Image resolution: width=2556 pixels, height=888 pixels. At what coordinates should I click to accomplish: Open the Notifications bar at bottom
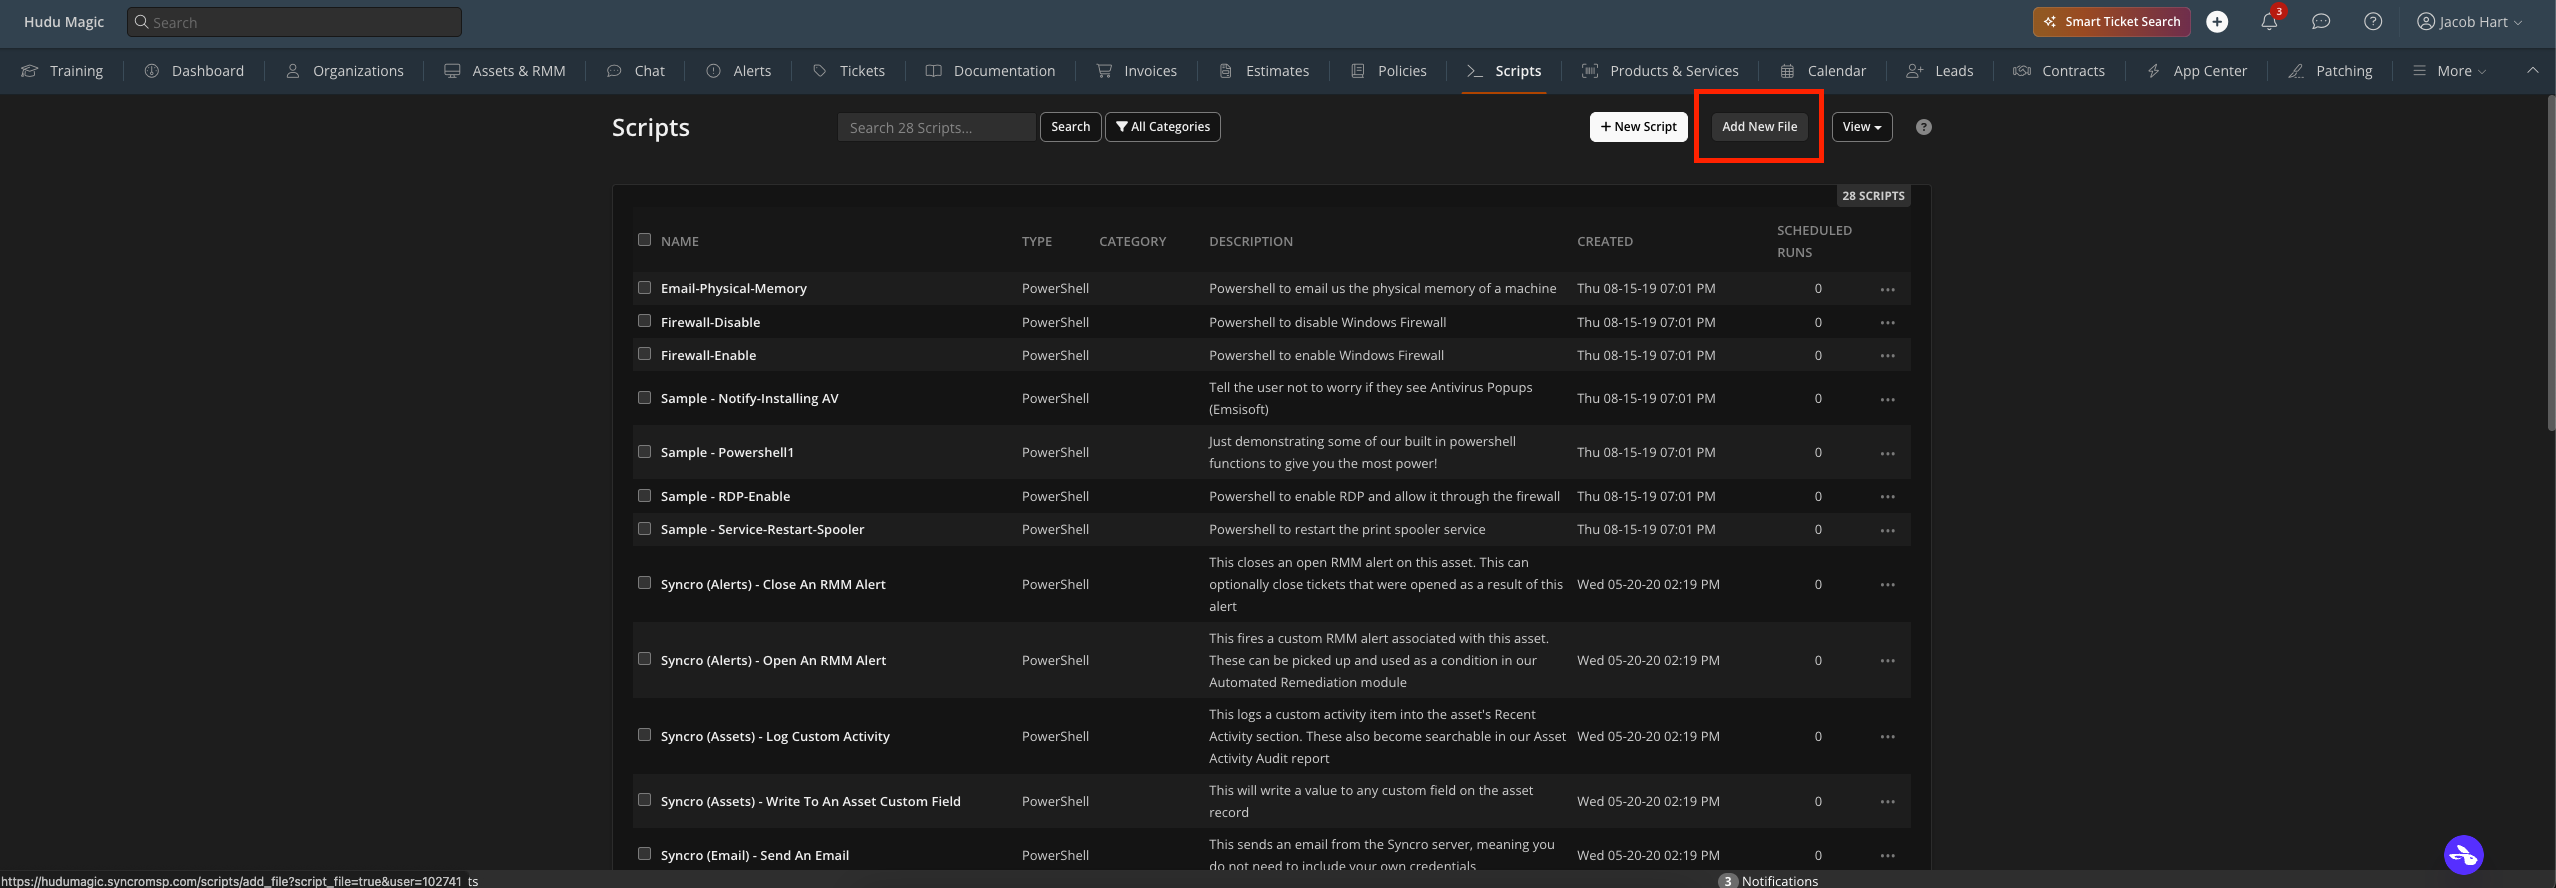(x=1768, y=881)
